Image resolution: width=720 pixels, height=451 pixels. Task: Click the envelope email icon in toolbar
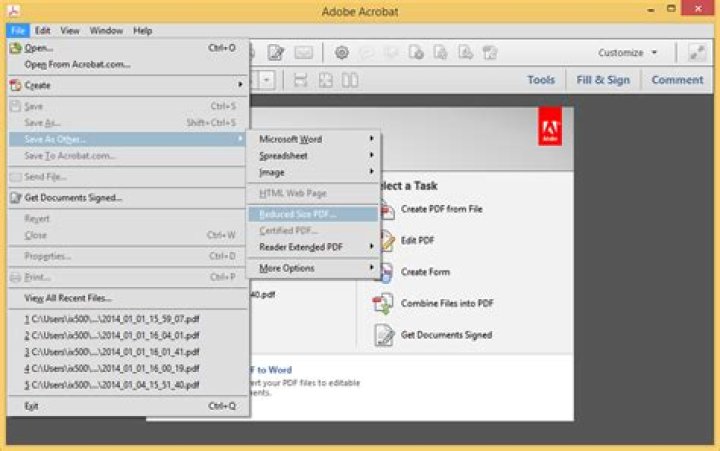(304, 53)
